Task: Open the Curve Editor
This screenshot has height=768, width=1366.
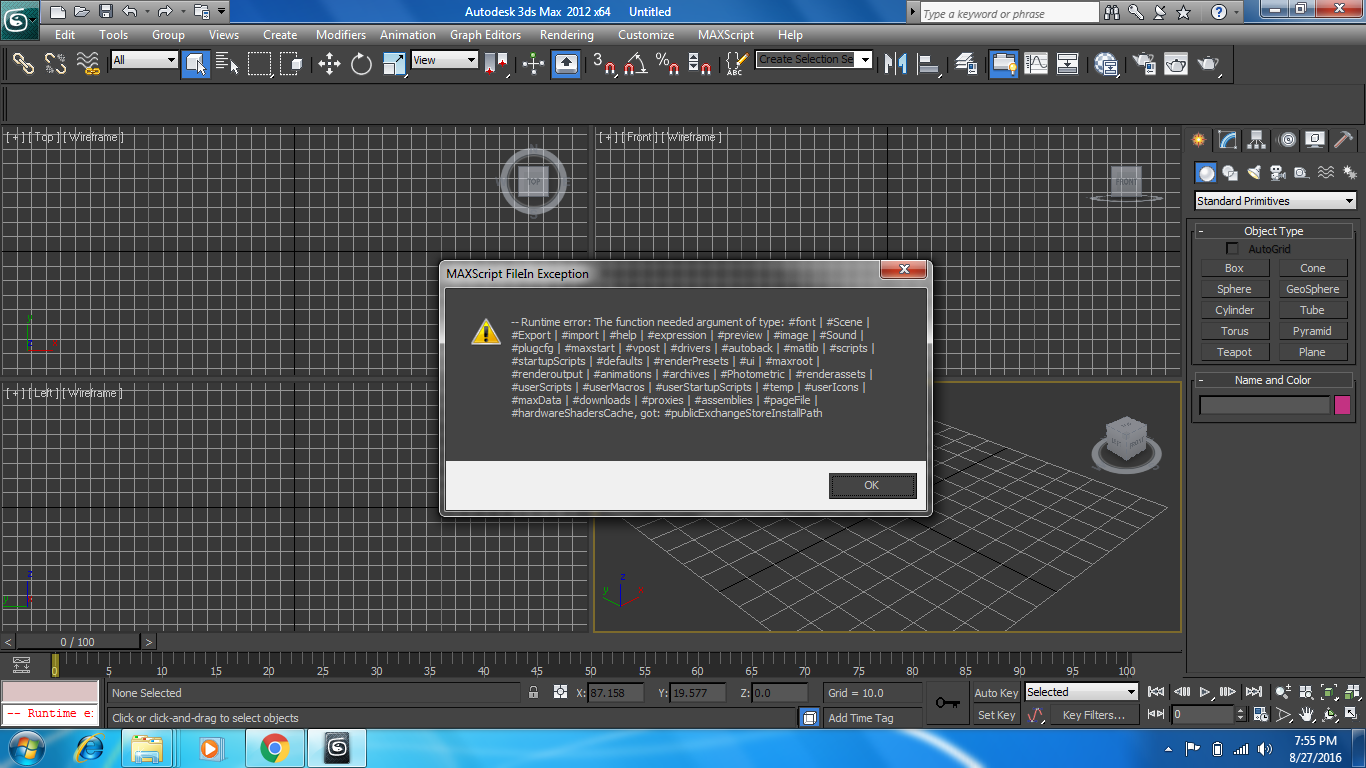Action: [1036, 64]
